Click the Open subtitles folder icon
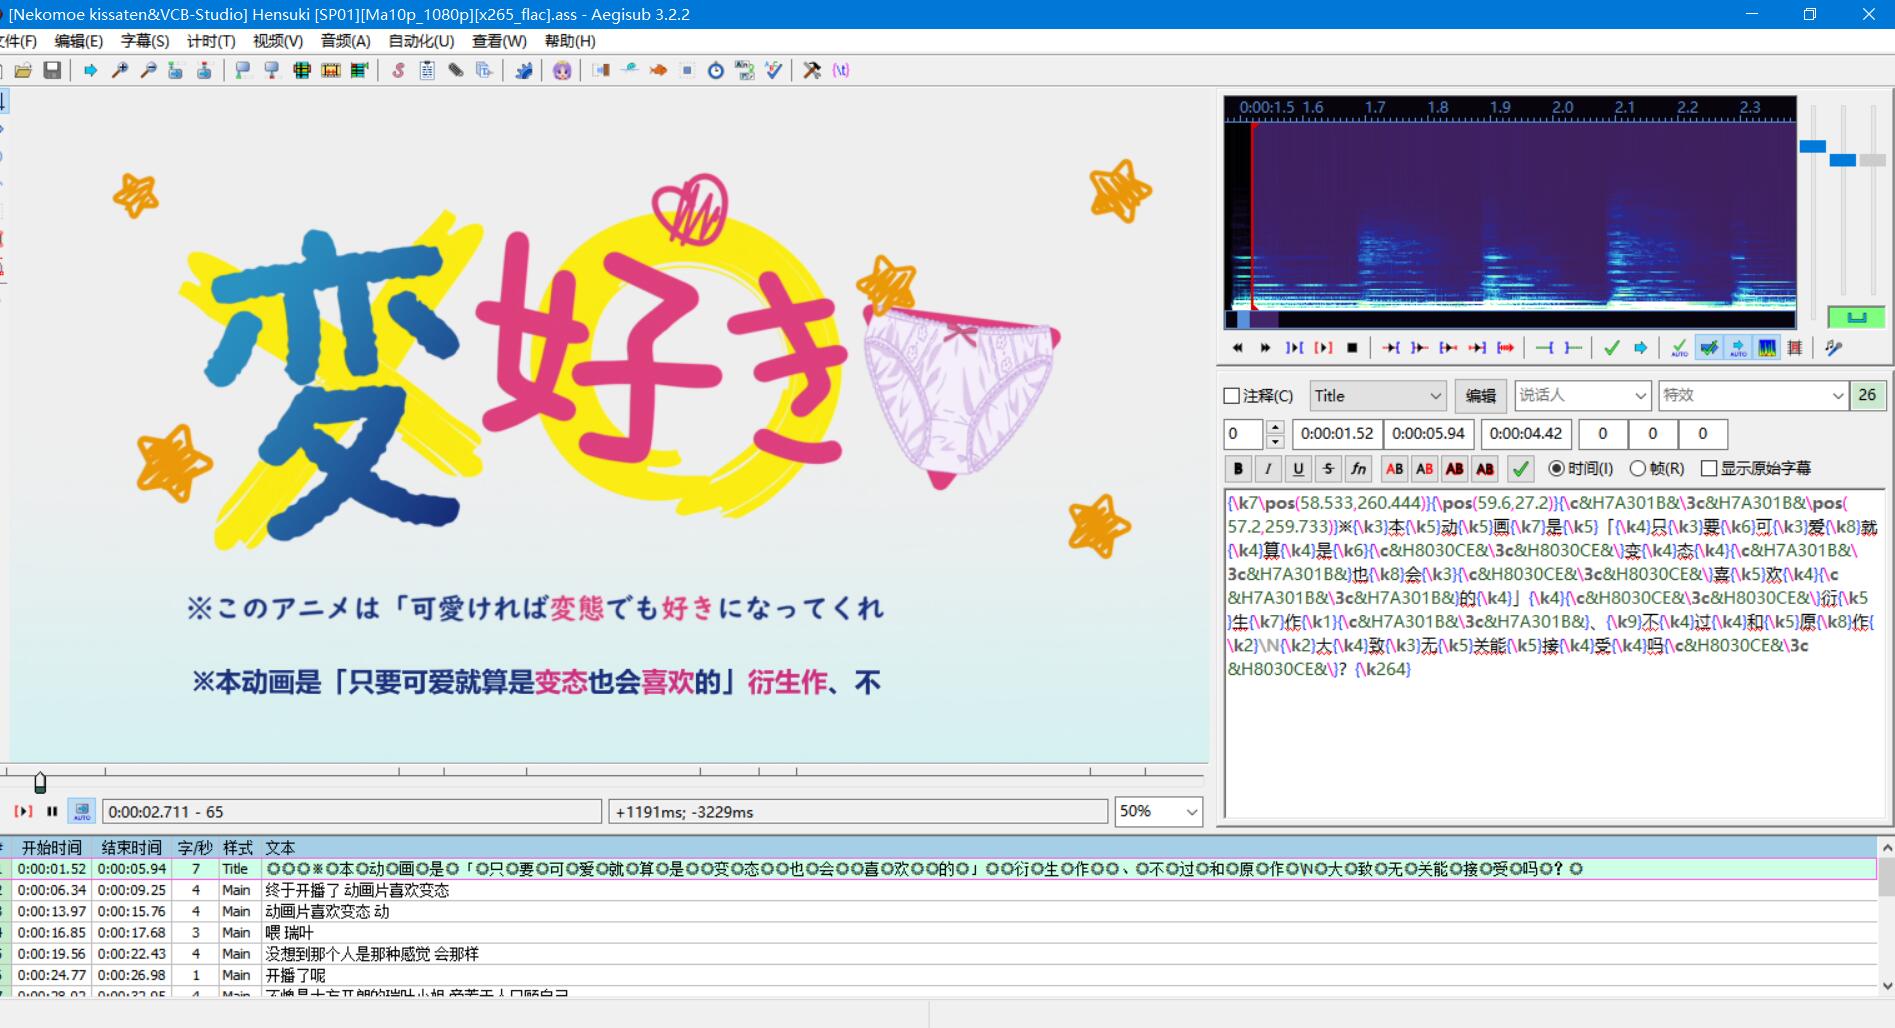This screenshot has width=1895, height=1028. click(x=23, y=70)
